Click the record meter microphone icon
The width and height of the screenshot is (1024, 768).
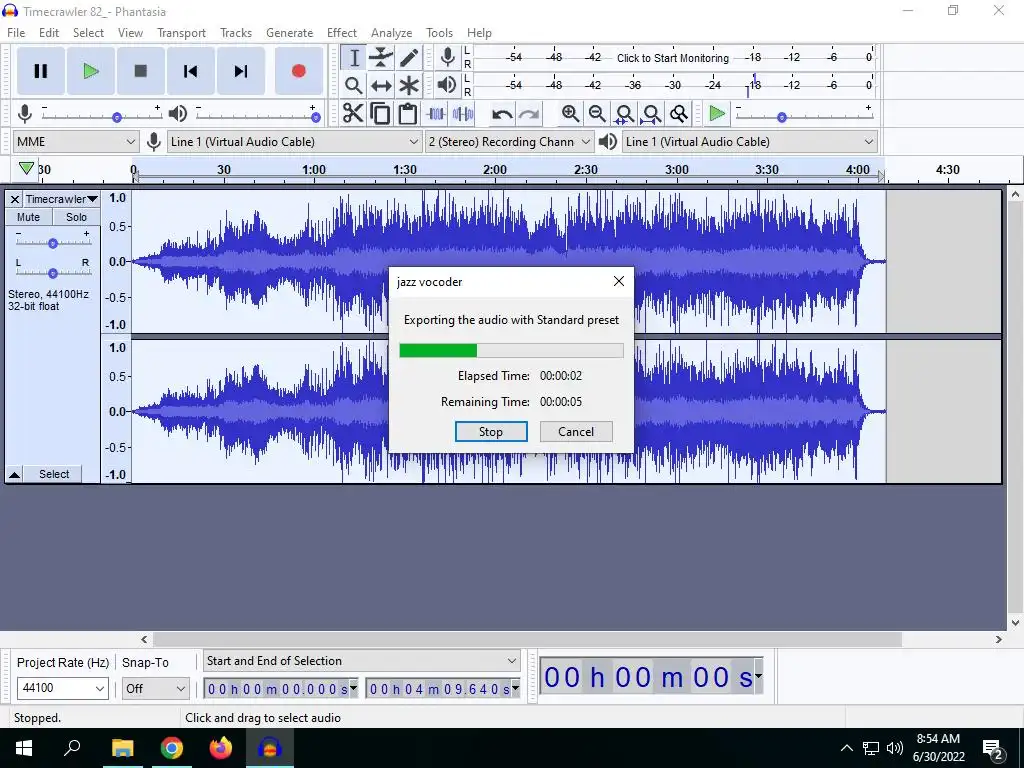[447, 57]
